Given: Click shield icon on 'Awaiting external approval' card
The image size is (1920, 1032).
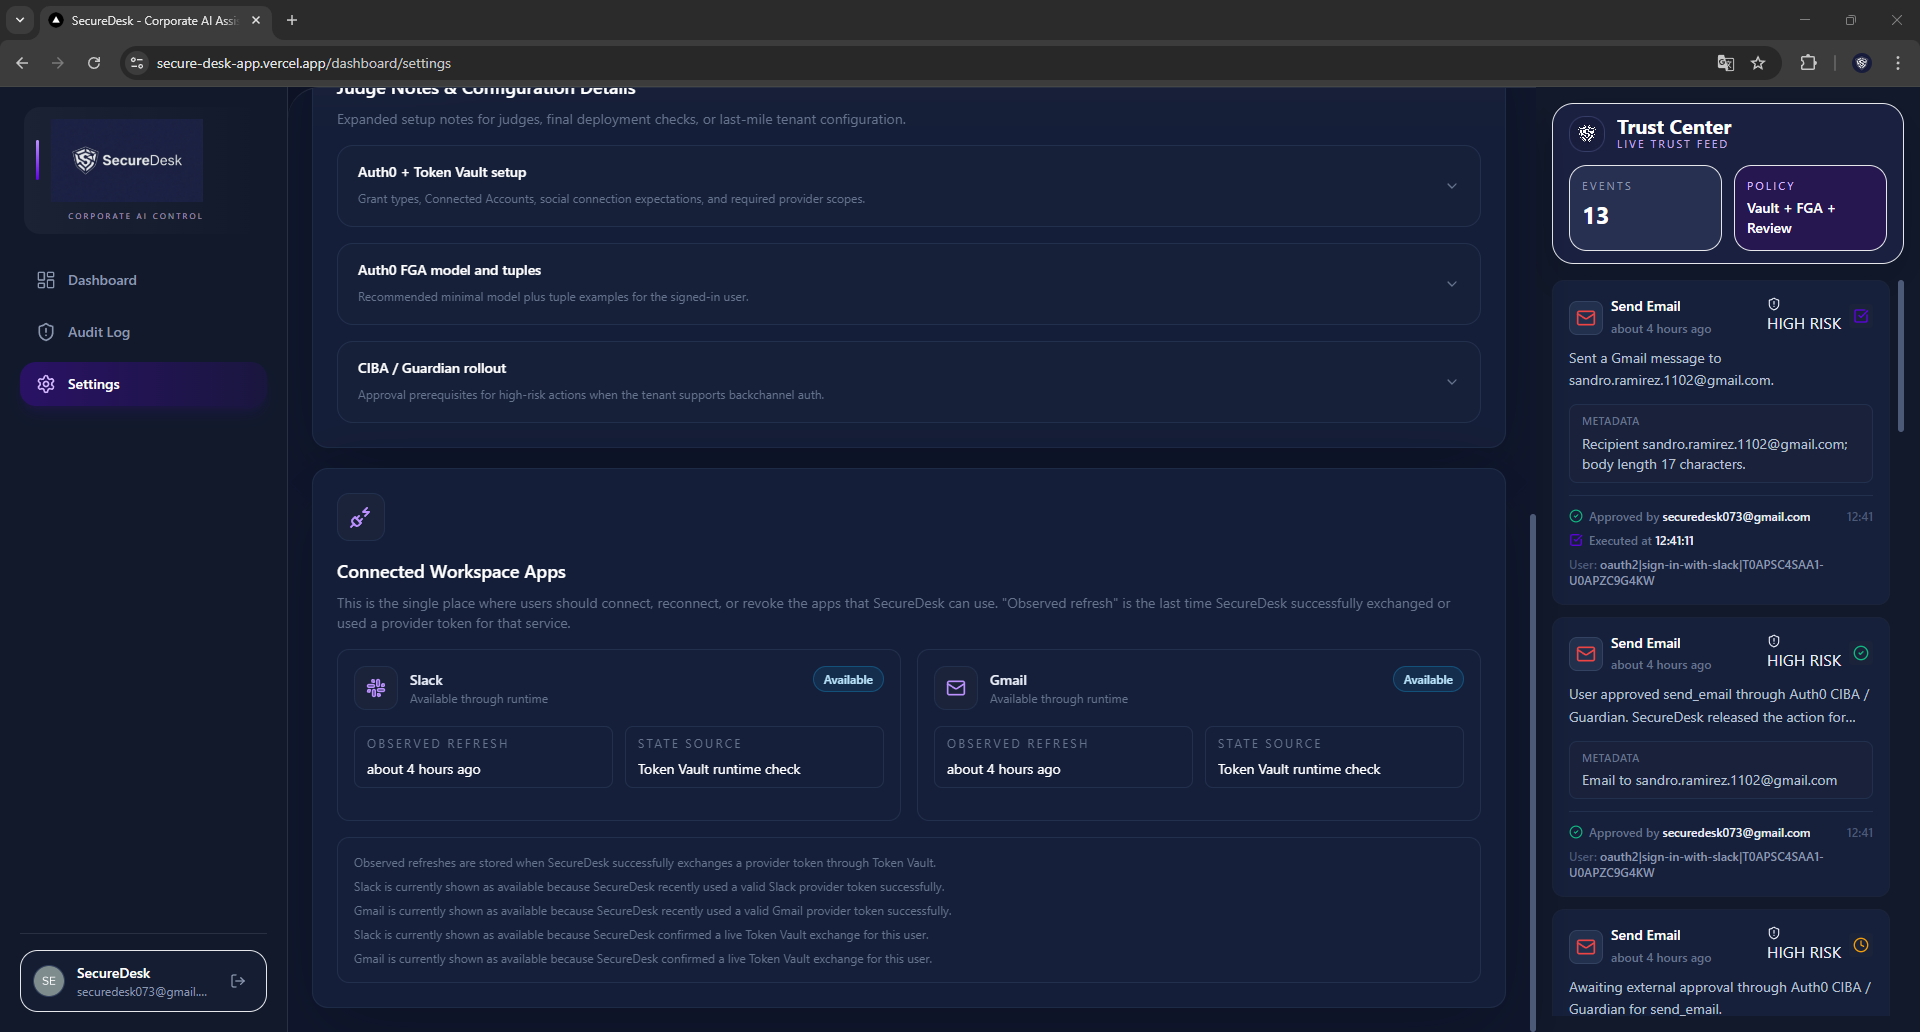Looking at the screenshot, I should pyautogui.click(x=1774, y=933).
